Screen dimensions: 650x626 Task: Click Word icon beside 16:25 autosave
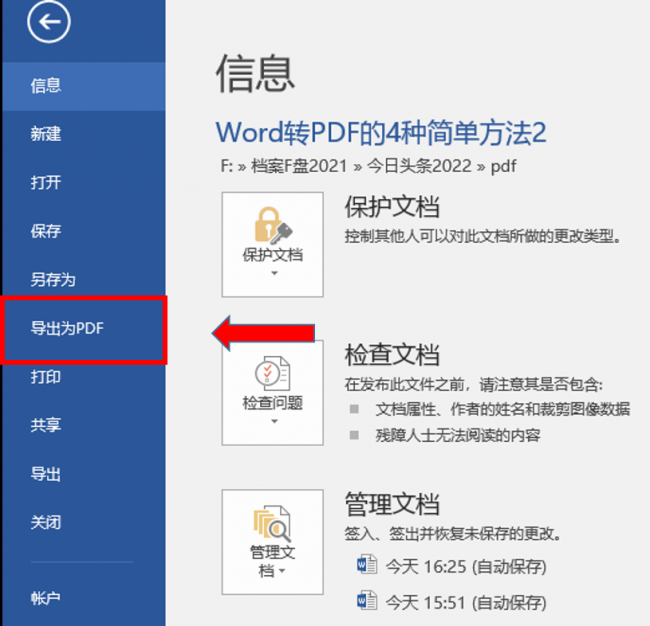[x=367, y=564]
